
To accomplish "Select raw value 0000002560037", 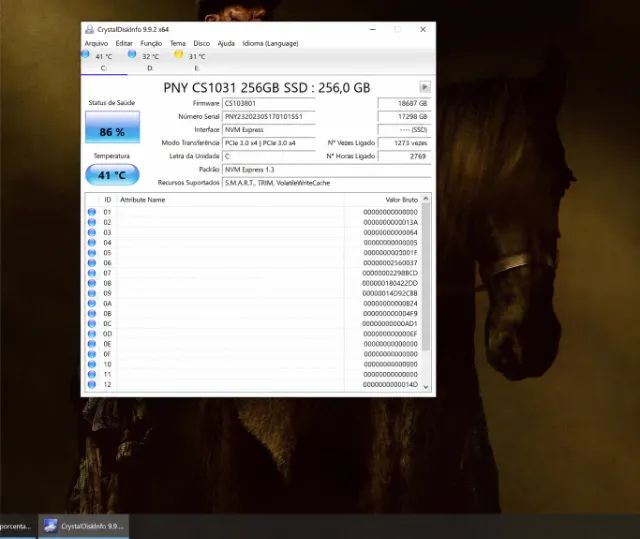I will pos(391,263).
